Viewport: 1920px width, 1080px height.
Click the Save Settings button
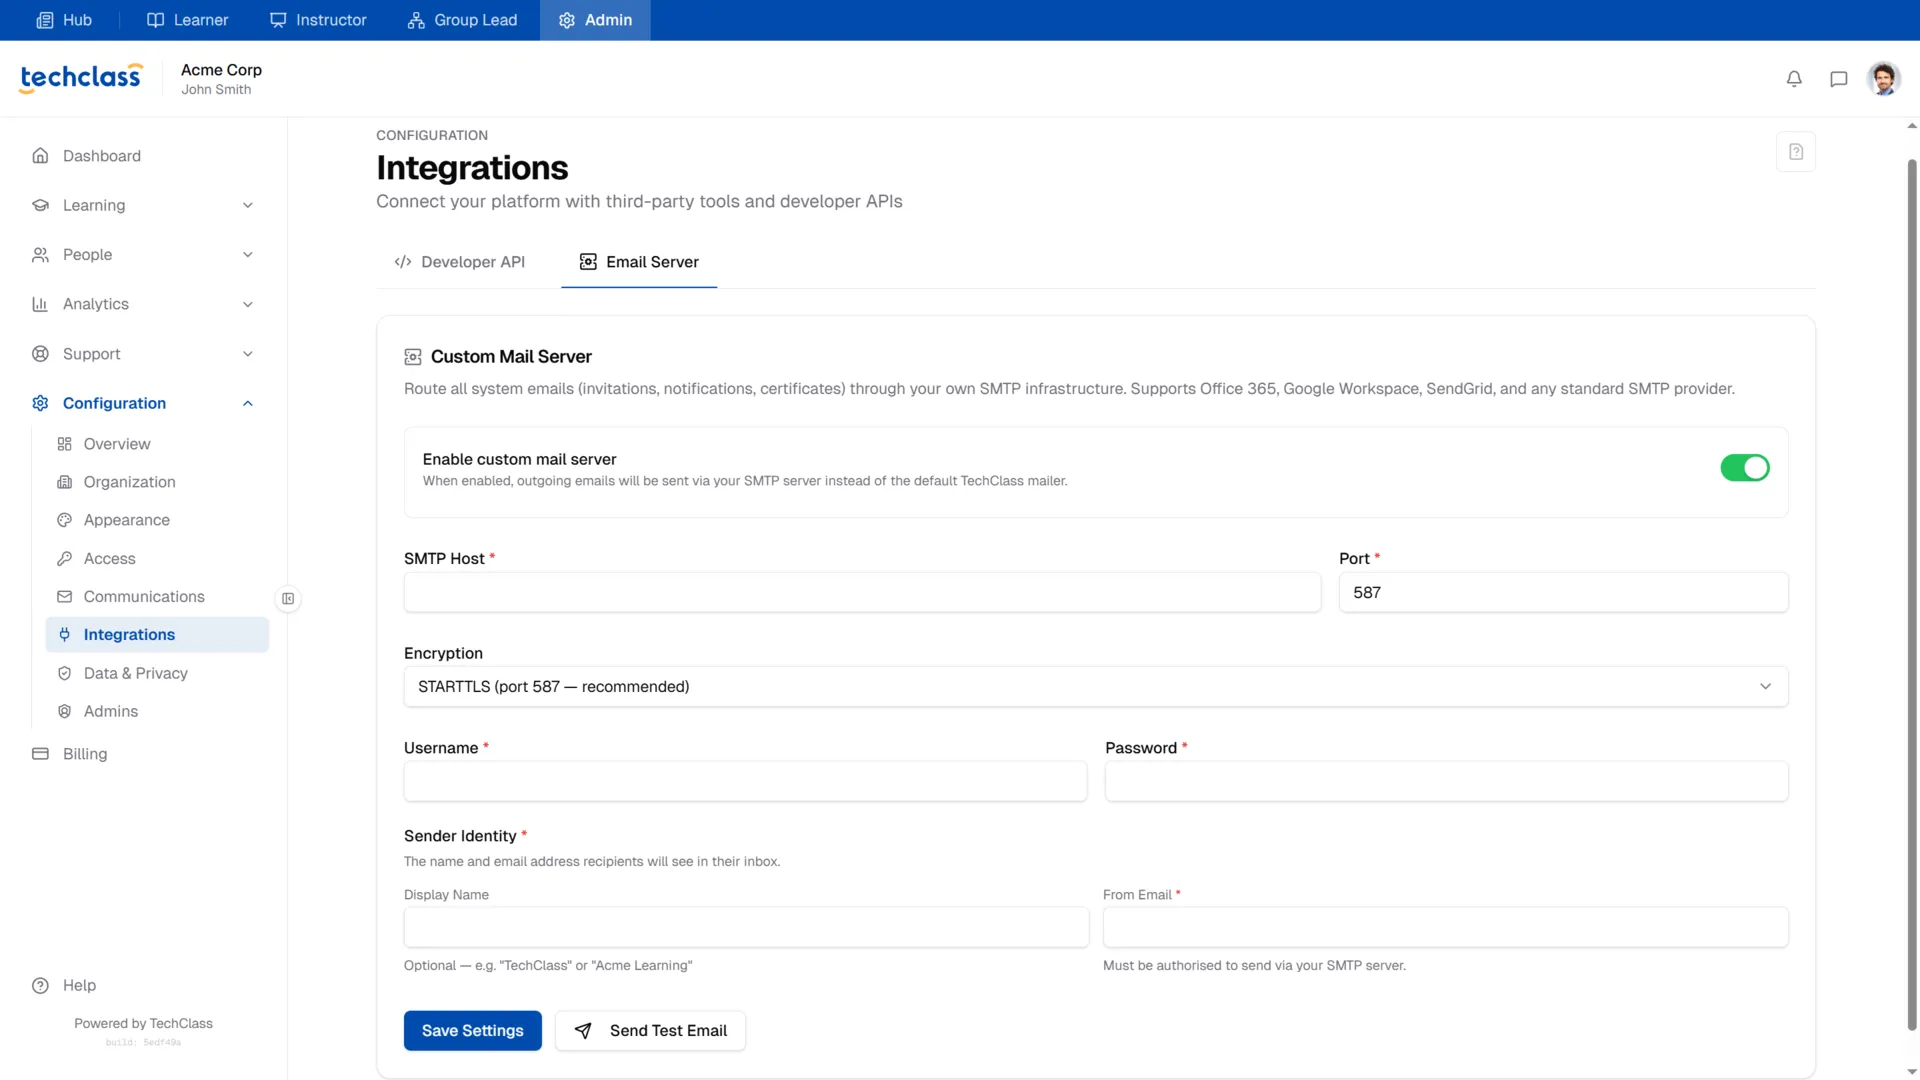coord(473,1031)
